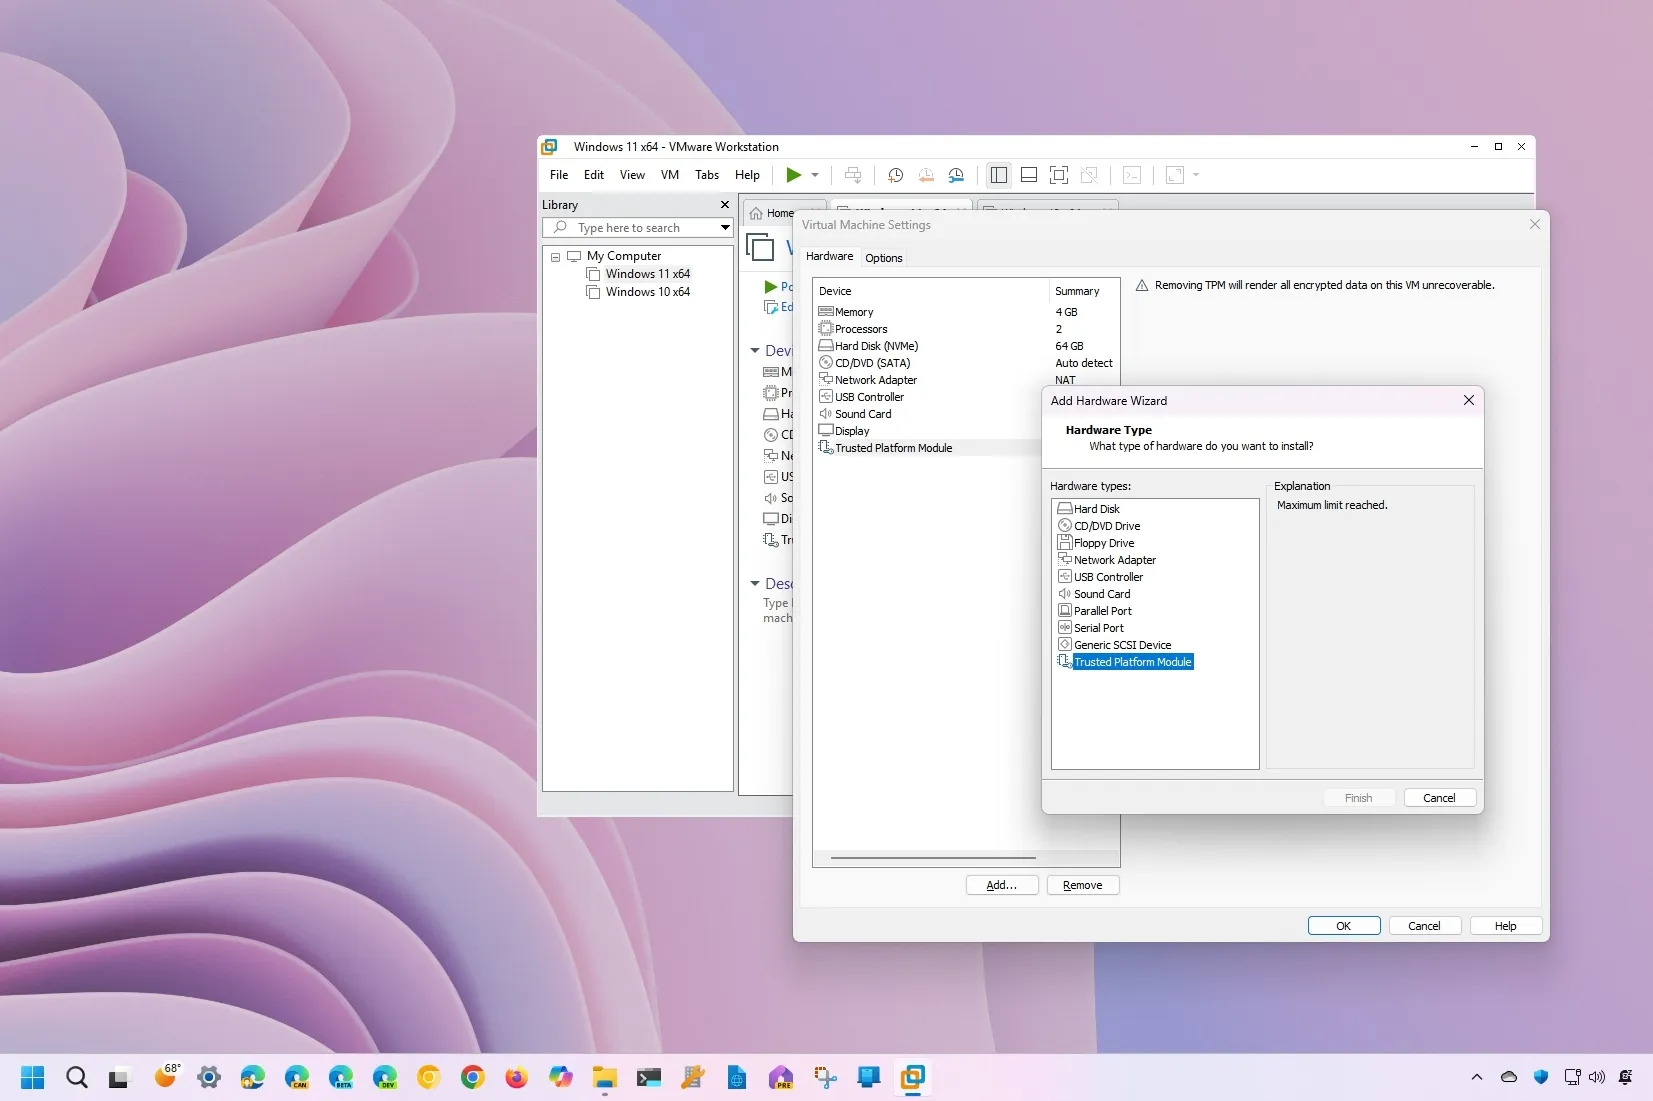Open the Snapshot Manager
The width and height of the screenshot is (1653, 1101).
pos(956,175)
